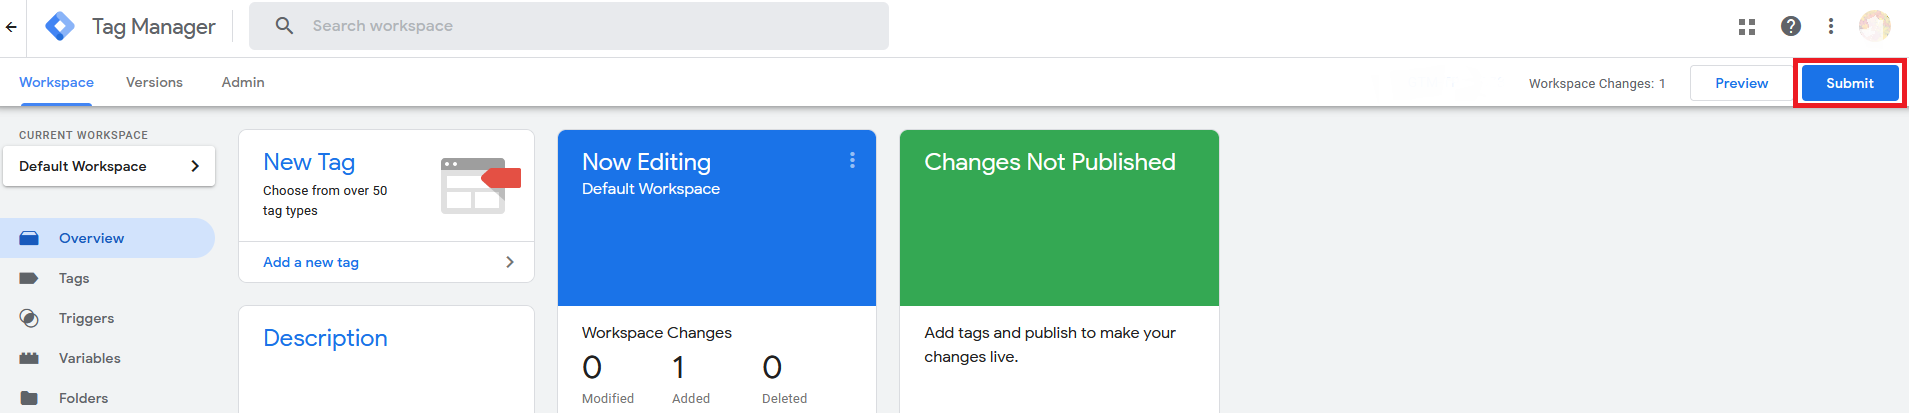Click the back arrow icon
This screenshot has width=1909, height=413.
pos(11,27)
